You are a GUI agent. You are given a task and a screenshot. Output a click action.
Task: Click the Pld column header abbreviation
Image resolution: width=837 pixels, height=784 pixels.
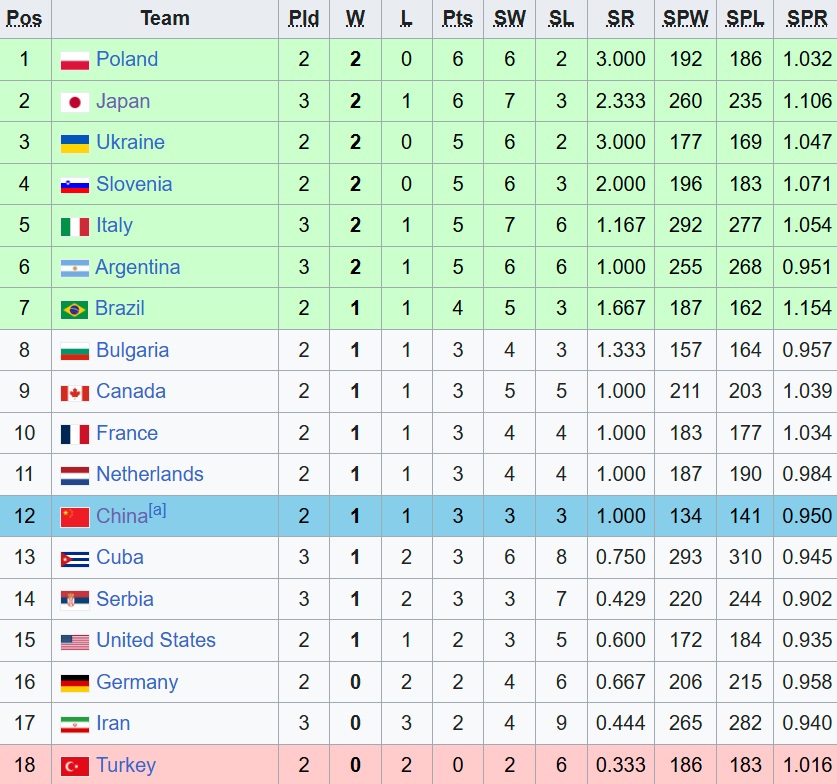304,19
